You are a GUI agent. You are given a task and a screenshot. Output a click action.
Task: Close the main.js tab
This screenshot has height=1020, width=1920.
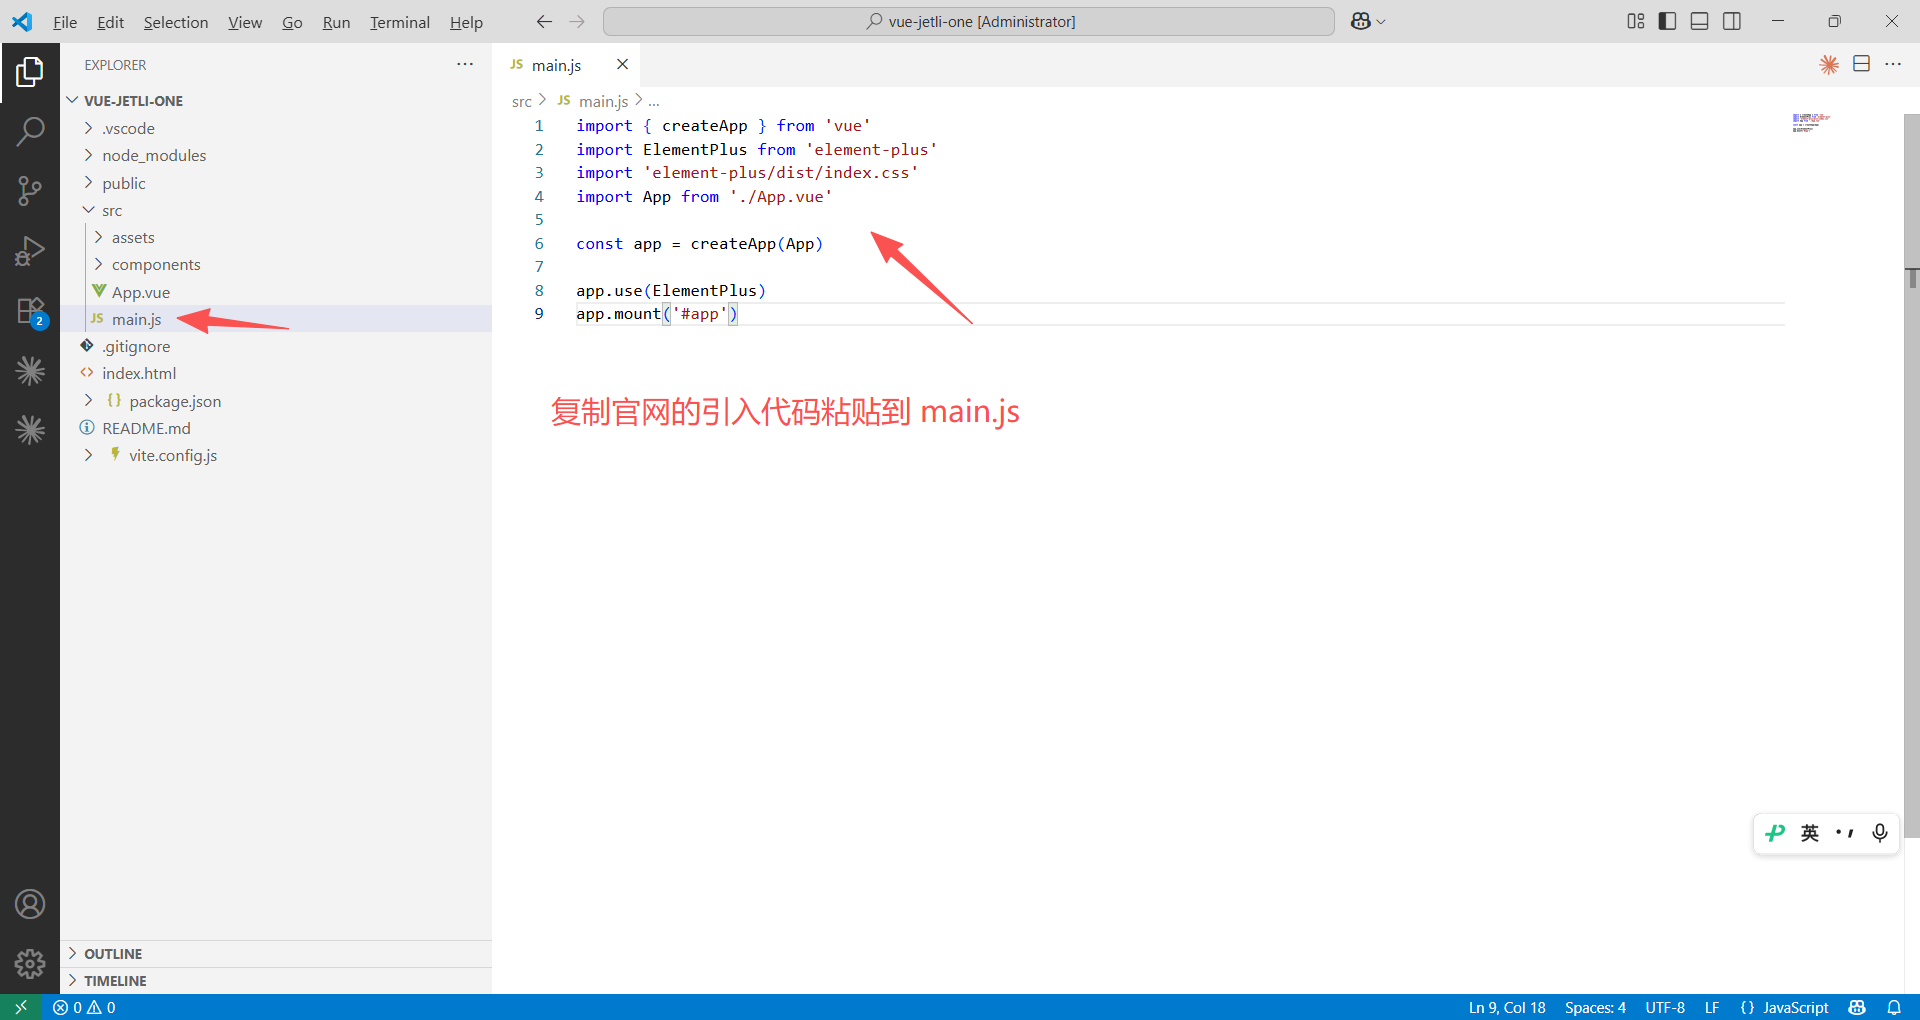622,64
